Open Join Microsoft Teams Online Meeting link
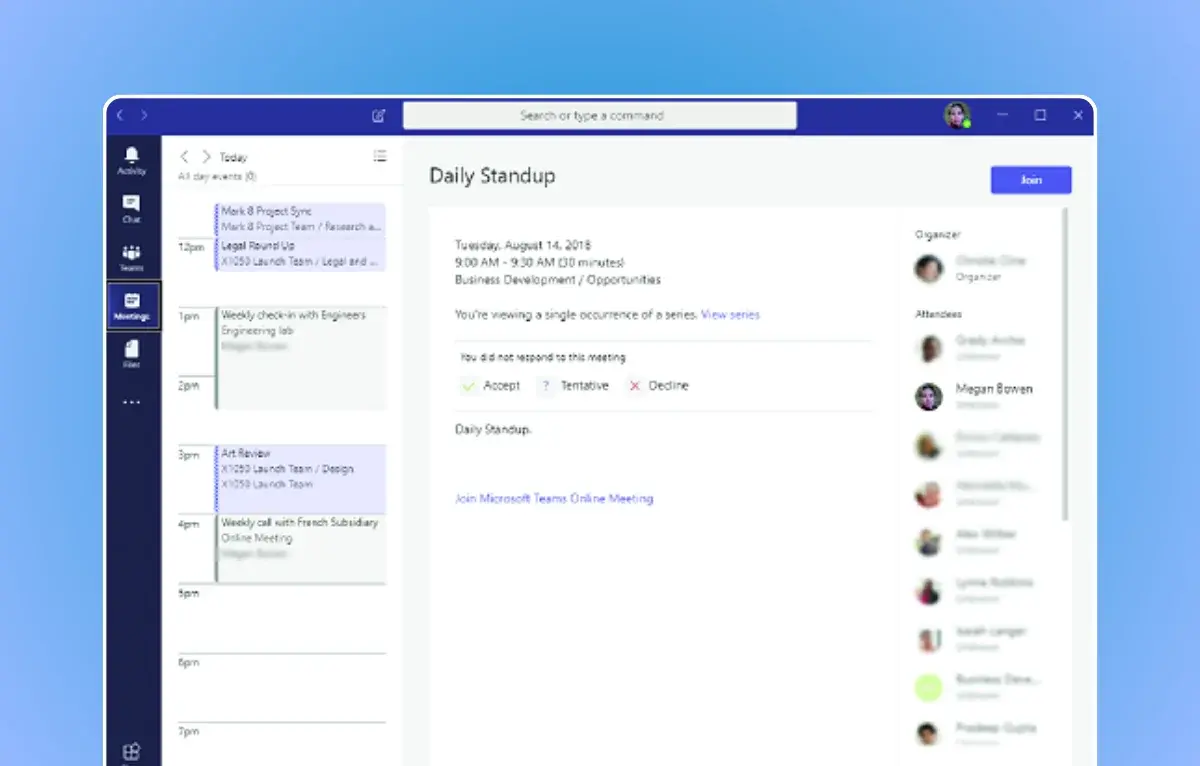The image size is (1200, 766). tap(554, 498)
